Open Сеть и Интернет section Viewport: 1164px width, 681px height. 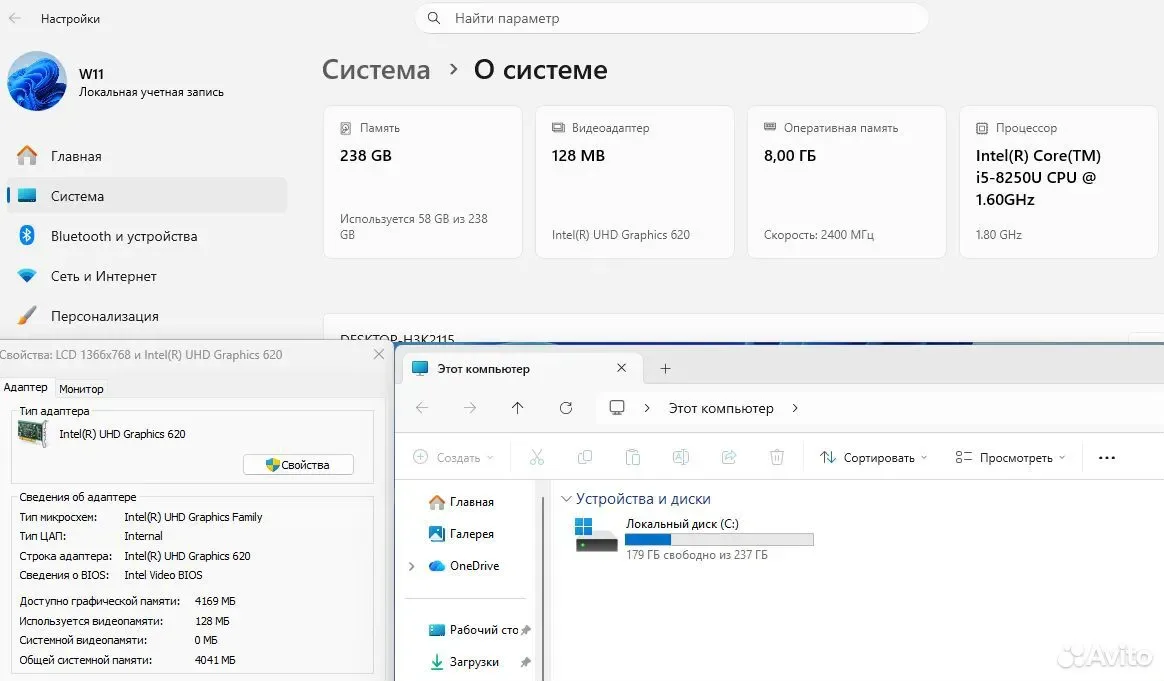coord(146,276)
